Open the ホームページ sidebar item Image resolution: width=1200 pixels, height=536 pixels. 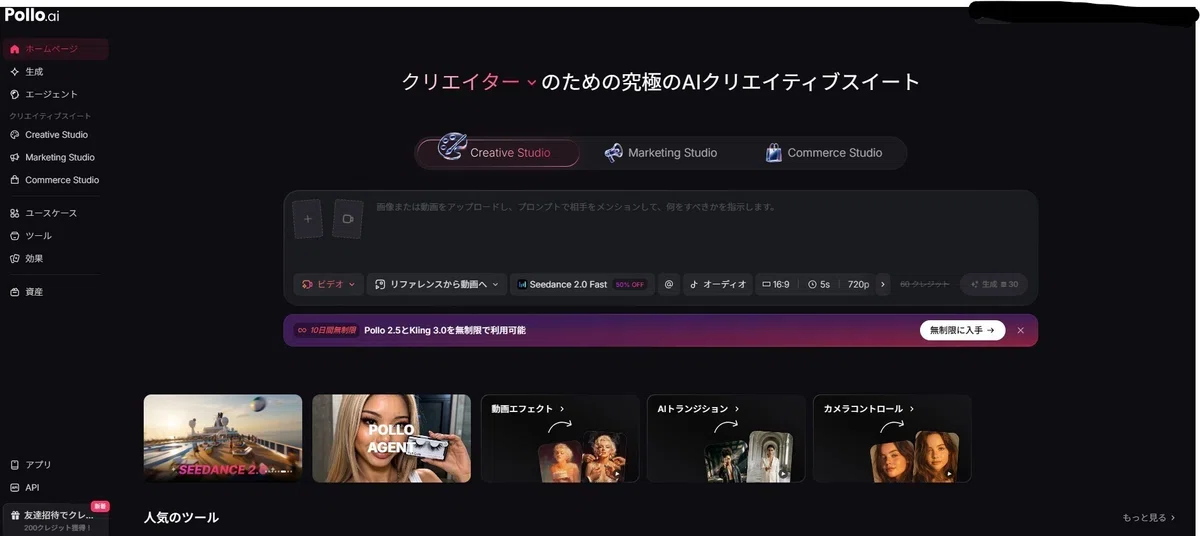[55, 49]
